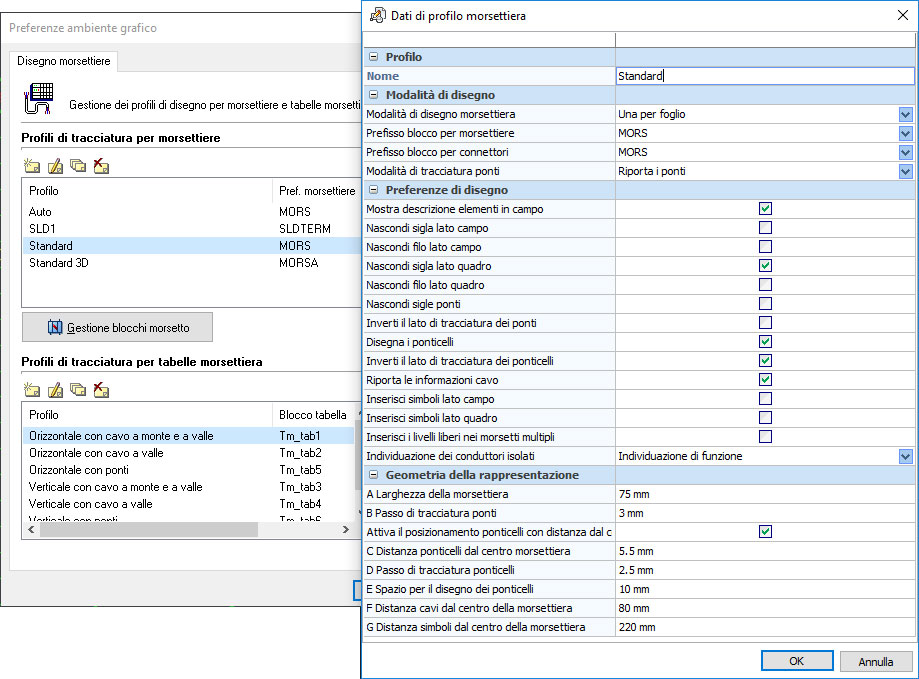Enable Inserisci simboli lato quadro checkbox
This screenshot has height=679, width=919.
tap(765, 417)
